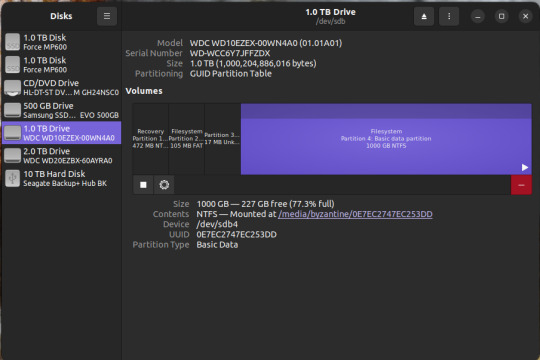This screenshot has width=540, height=360.
Task: Select the CD/DVD Drive entry
Action: tap(62, 88)
